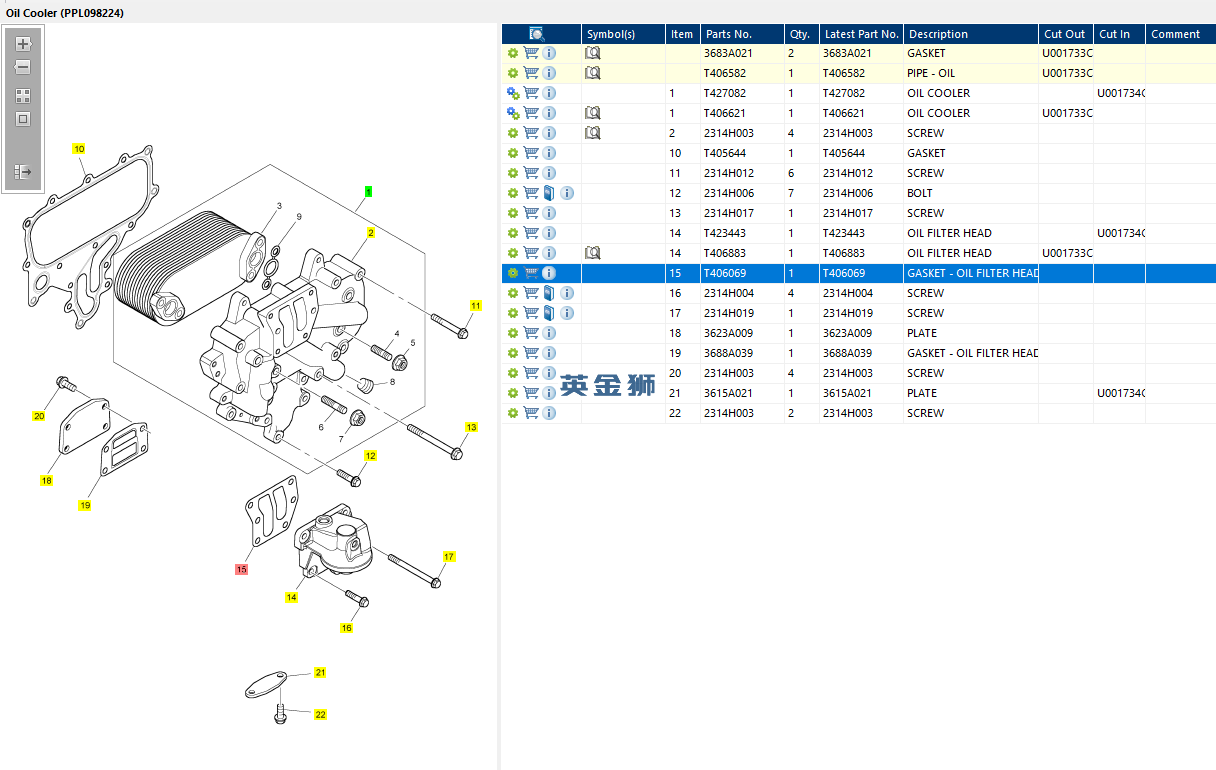Screen dimensions: 1216x770
Task: Open the book symbol for T406582
Action: (592, 73)
